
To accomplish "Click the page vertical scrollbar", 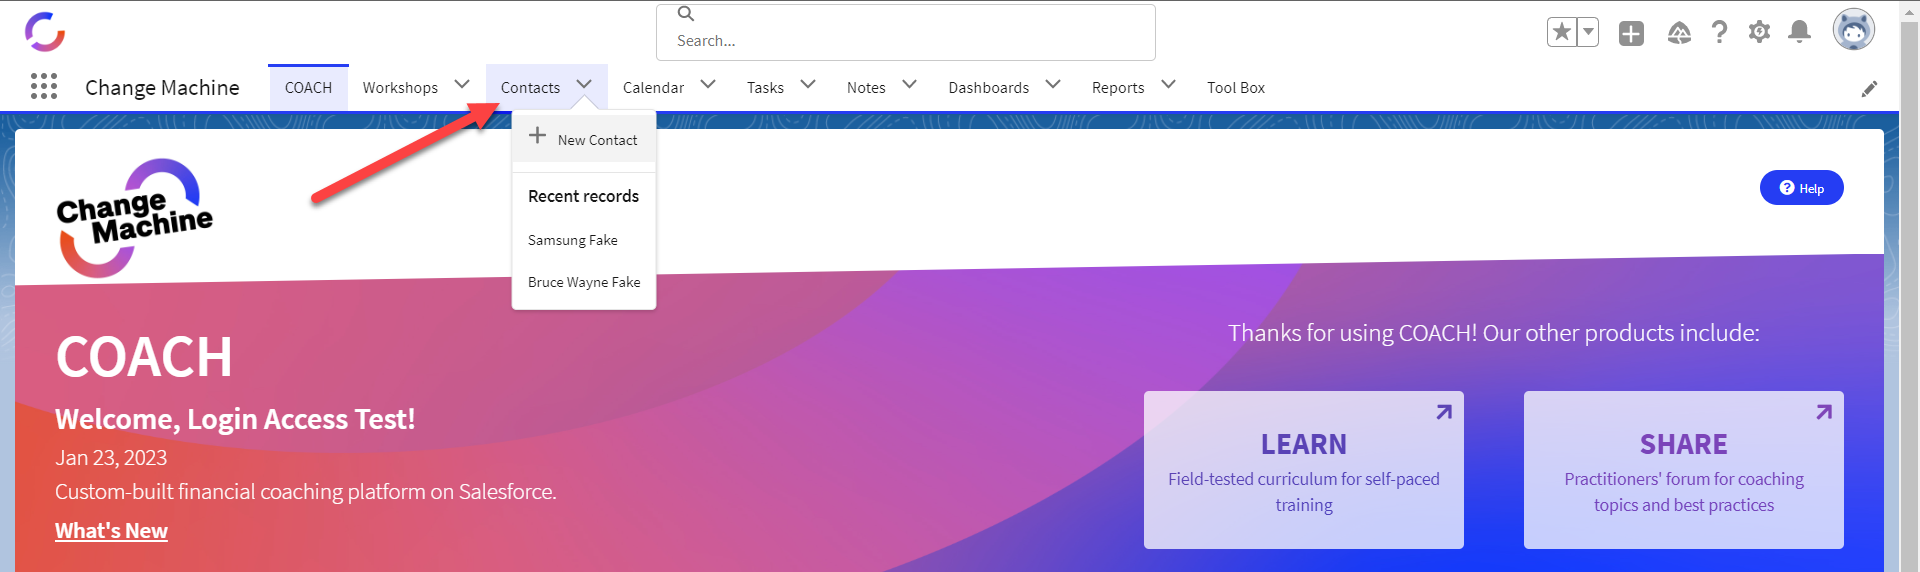I will coord(1910,286).
